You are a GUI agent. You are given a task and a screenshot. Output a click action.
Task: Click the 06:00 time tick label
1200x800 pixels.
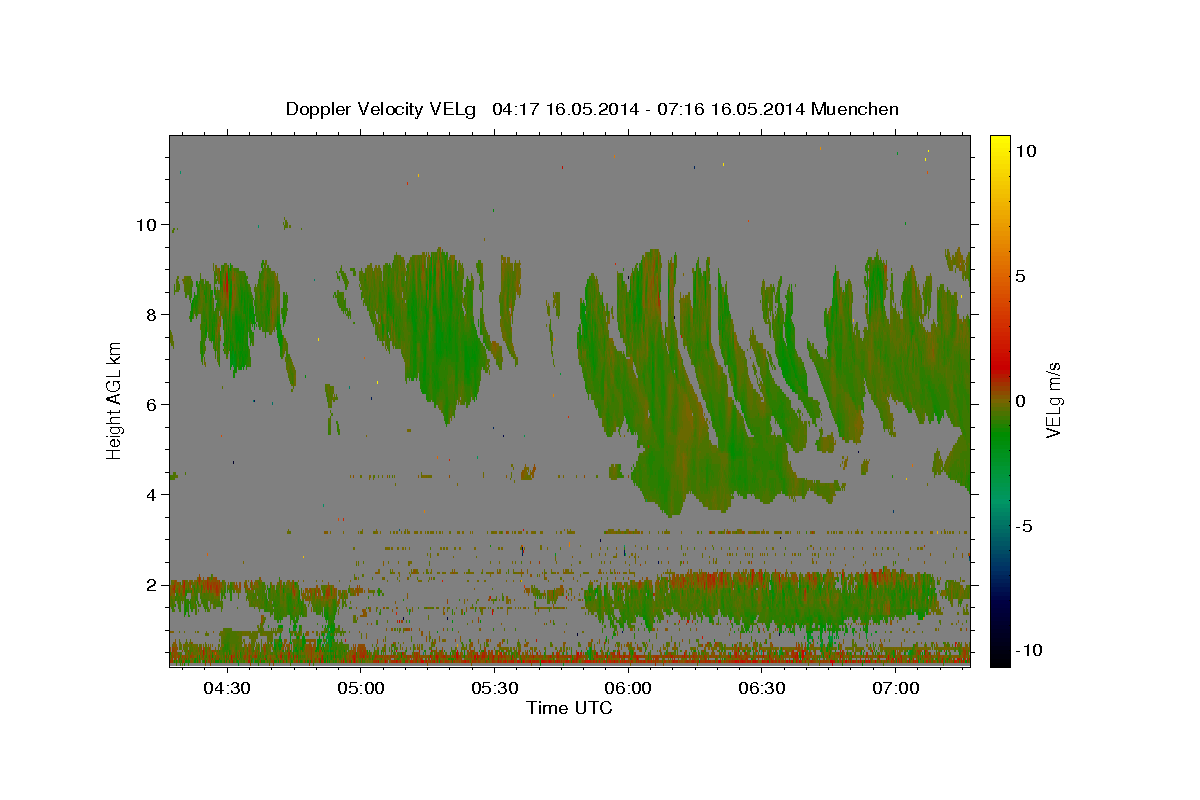tap(629, 689)
